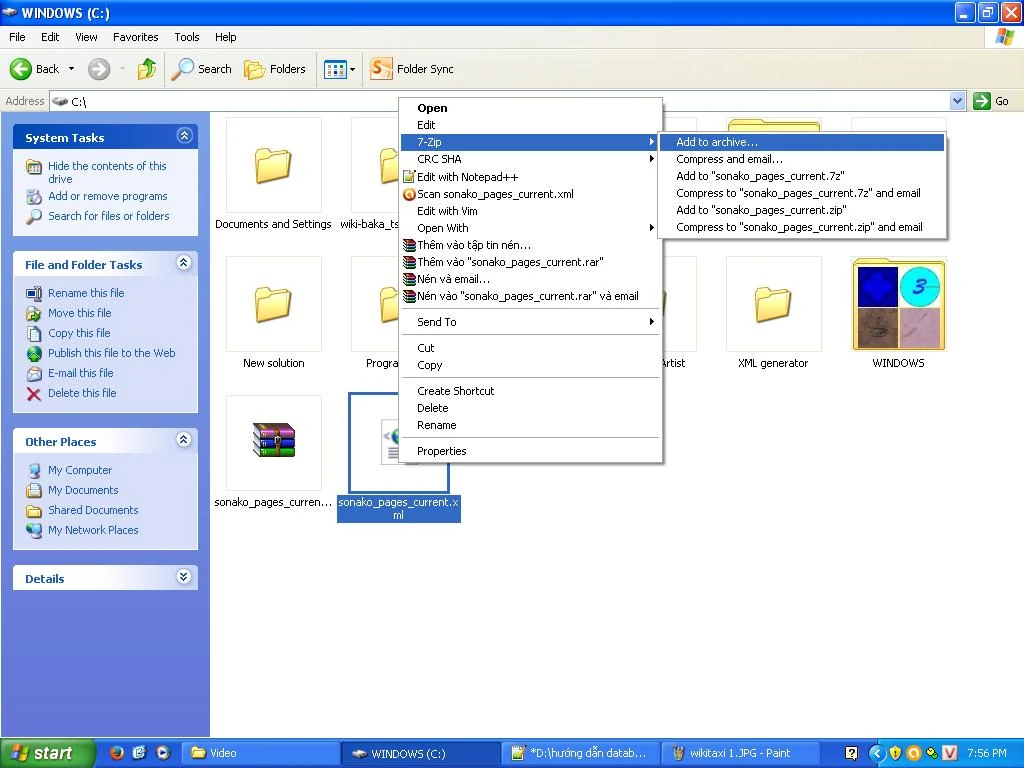Select the WinRAR archive sonako_pages_curren file

(x=274, y=441)
